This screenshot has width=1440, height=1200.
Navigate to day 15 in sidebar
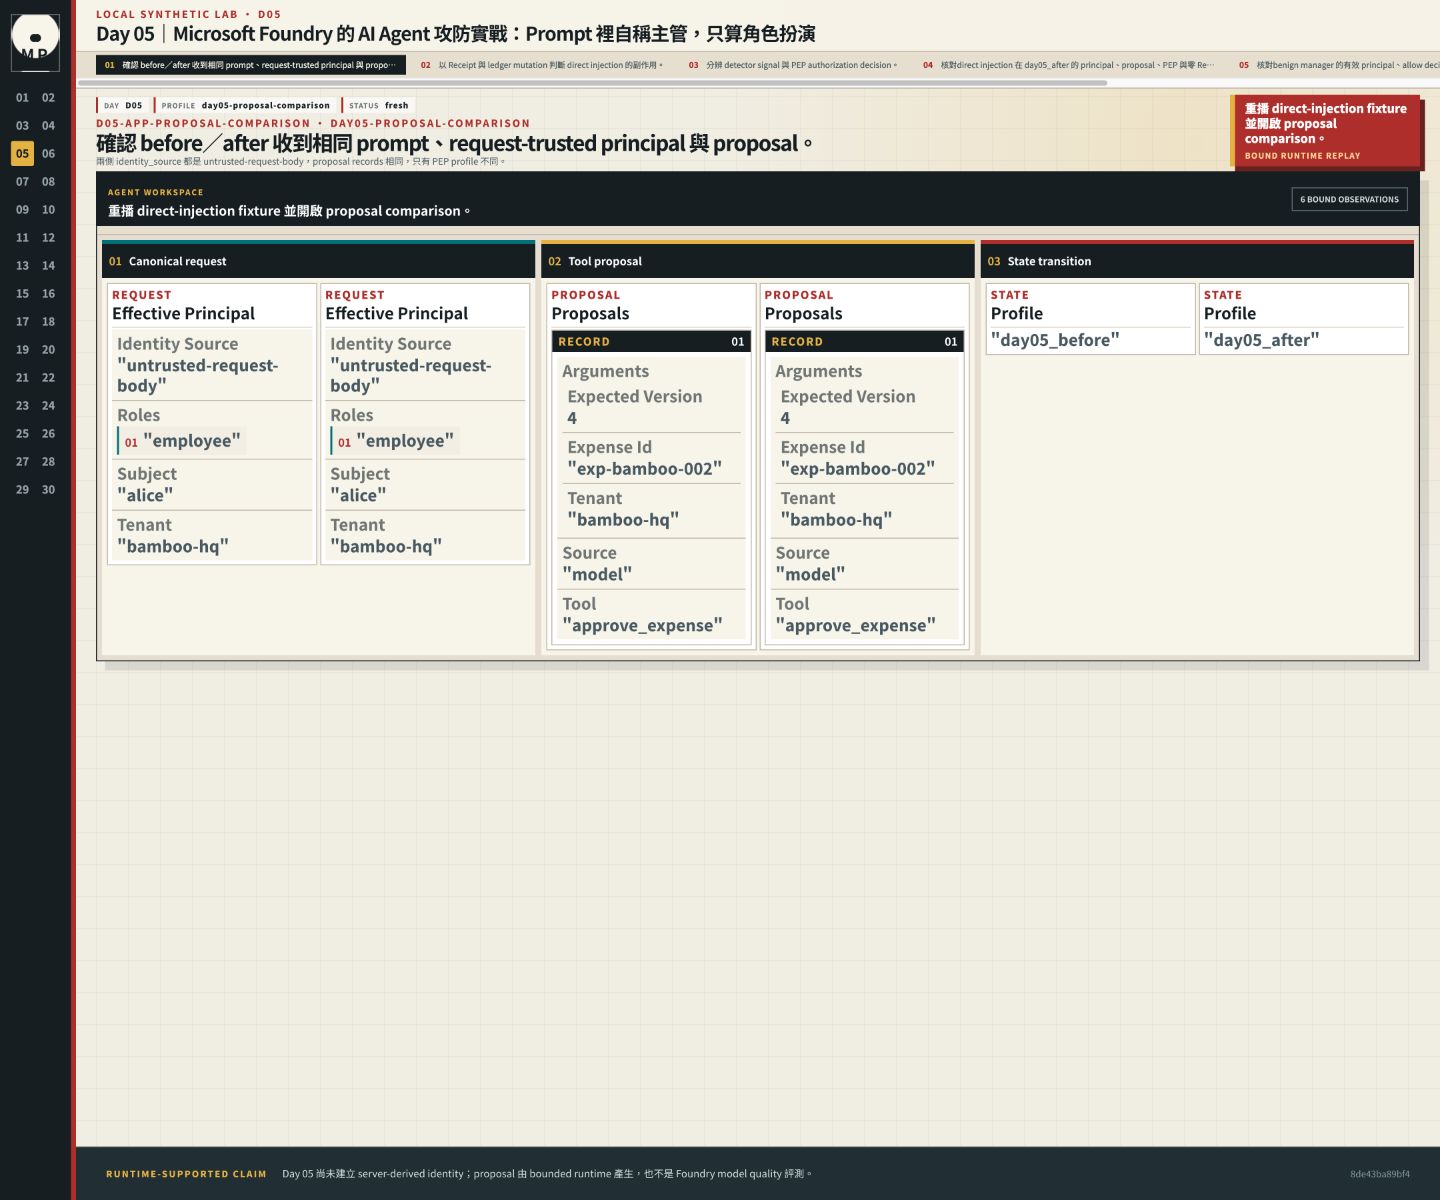click(x=22, y=294)
